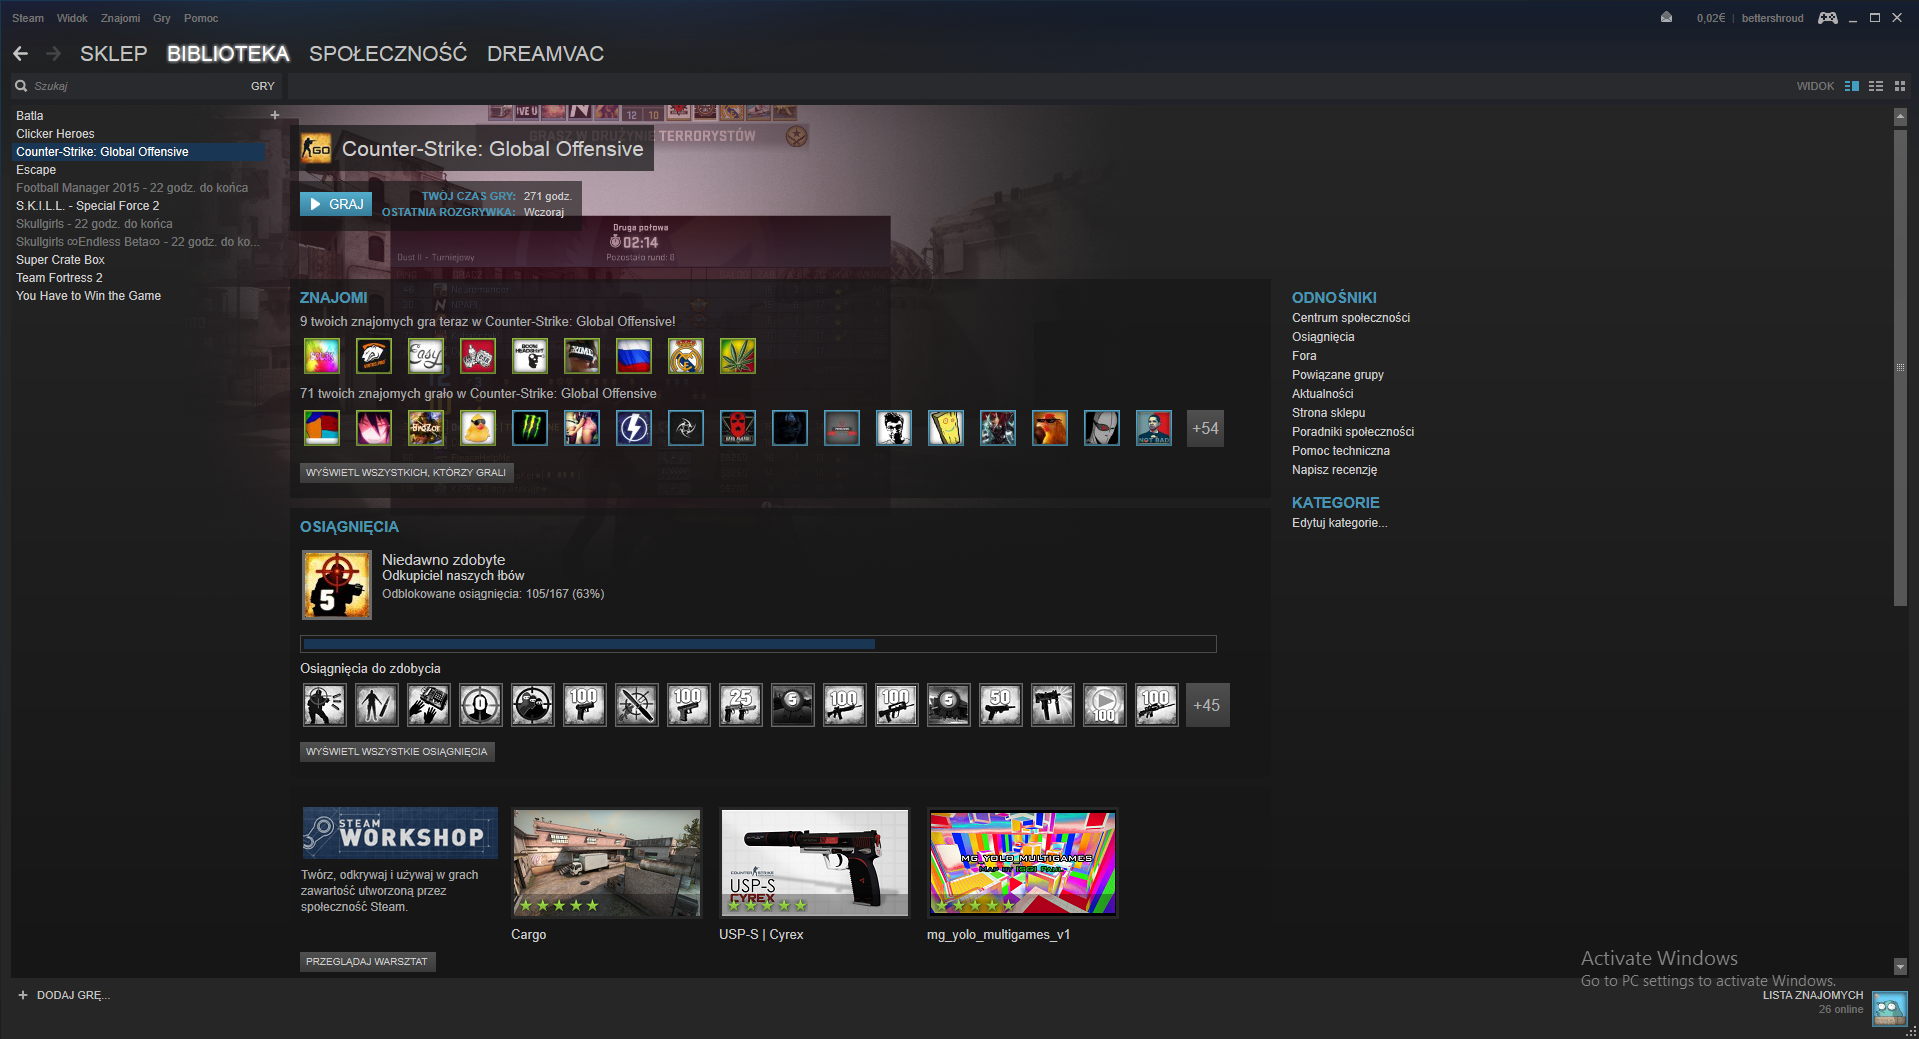Open the Steam menu
1919x1039 pixels.
point(28,18)
